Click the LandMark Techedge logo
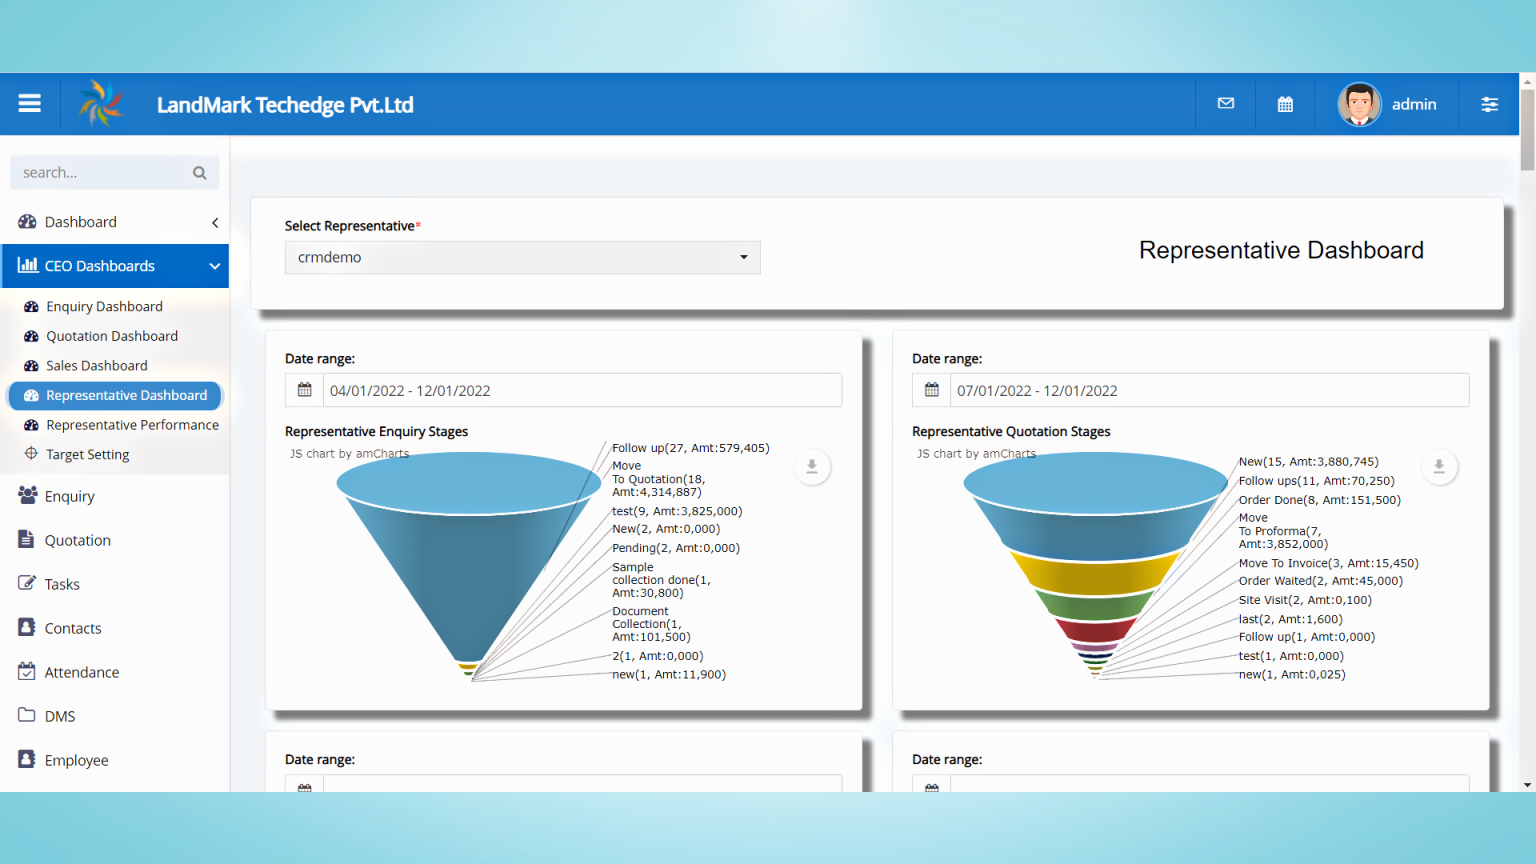This screenshot has width=1536, height=864. click(100, 103)
